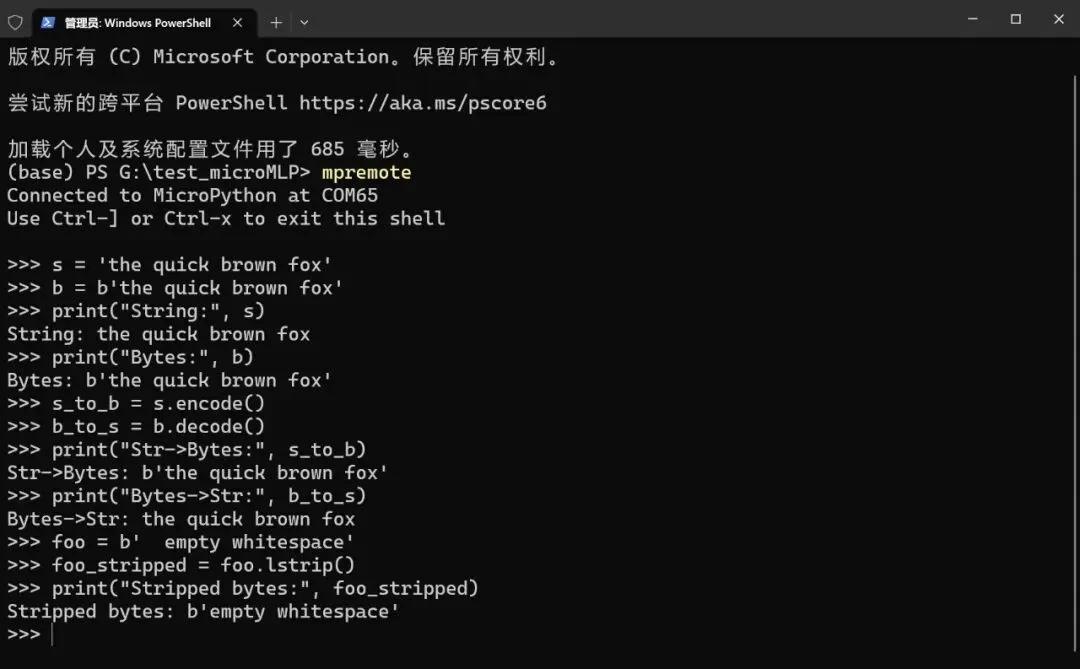Open the https://aka.ms/pscore6 link
This screenshot has width=1080, height=669.
pos(422,103)
